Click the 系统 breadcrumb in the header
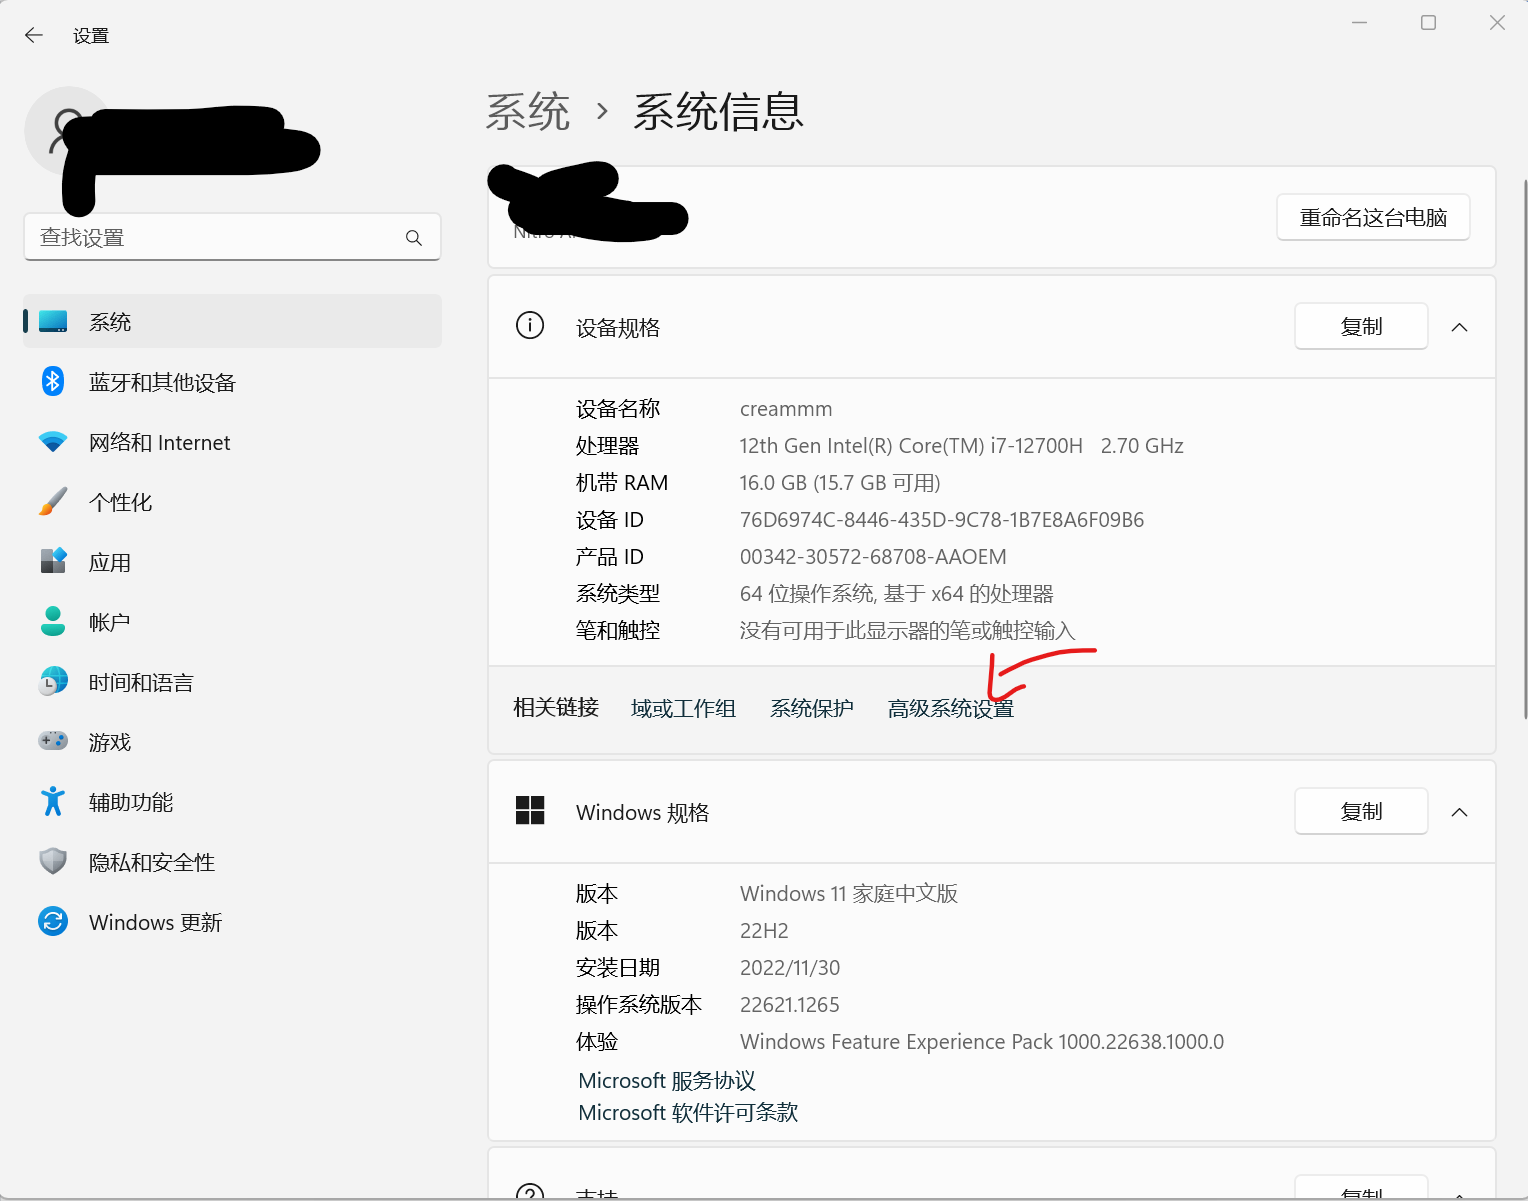The width and height of the screenshot is (1528, 1201). tap(528, 112)
